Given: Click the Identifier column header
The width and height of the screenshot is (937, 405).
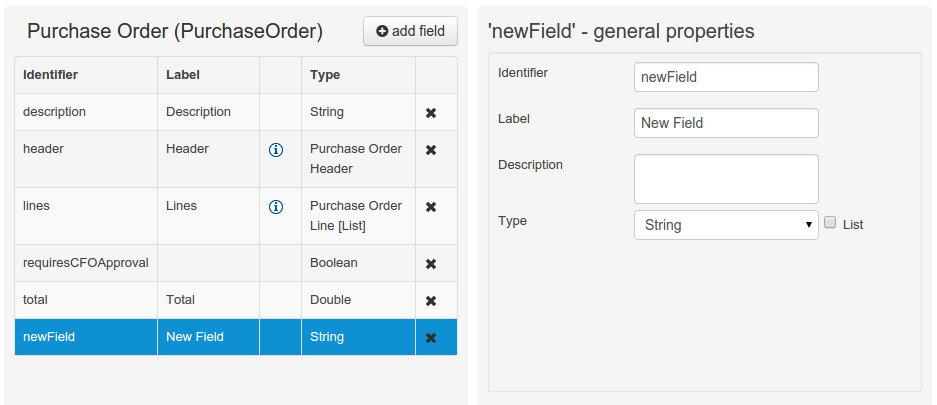Looking at the screenshot, I should (51, 75).
